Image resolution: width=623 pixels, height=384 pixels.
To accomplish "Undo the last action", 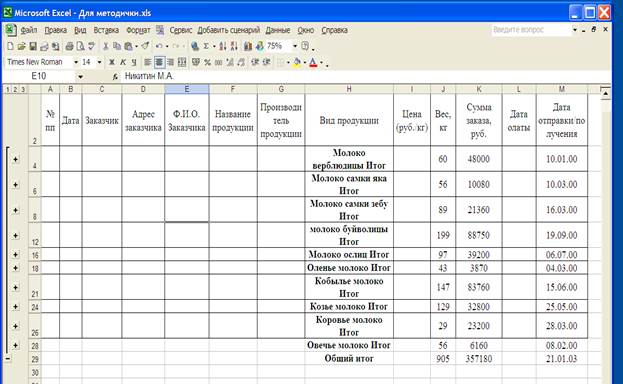I will (159, 46).
